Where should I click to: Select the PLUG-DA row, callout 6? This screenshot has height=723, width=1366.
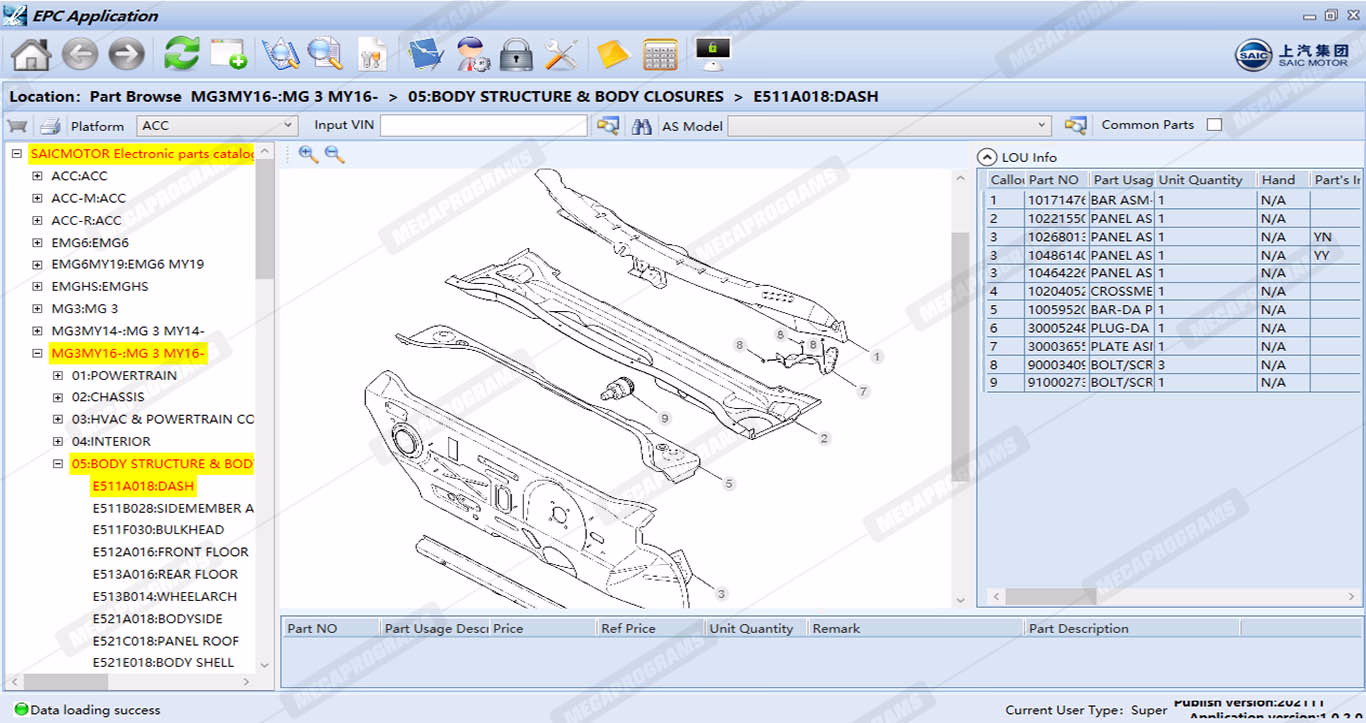coord(1173,328)
